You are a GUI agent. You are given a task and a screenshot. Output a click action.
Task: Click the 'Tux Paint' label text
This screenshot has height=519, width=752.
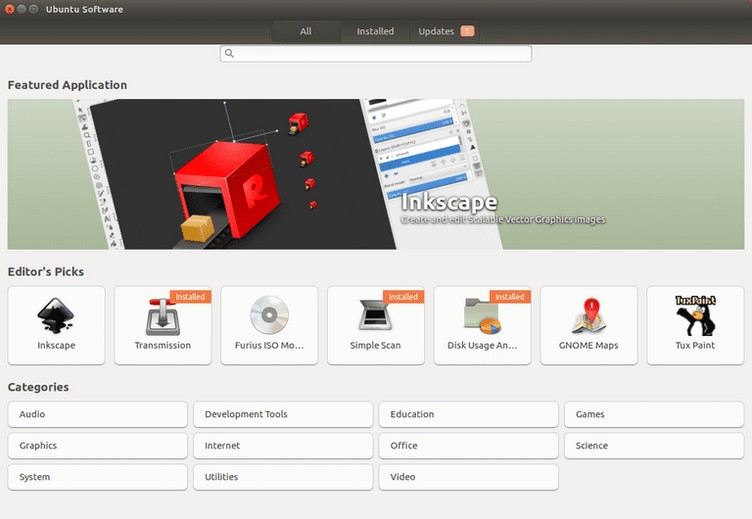click(x=695, y=345)
